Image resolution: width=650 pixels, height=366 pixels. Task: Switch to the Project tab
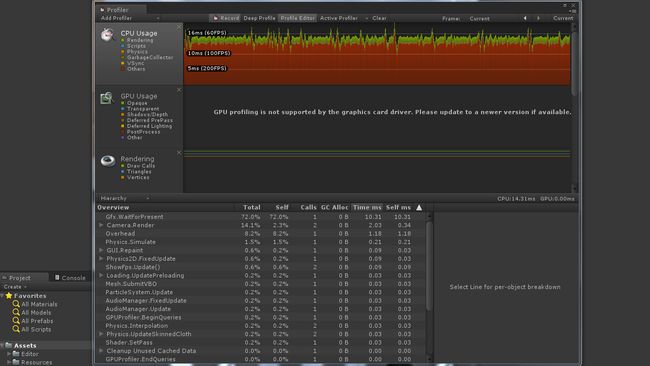tap(24, 278)
